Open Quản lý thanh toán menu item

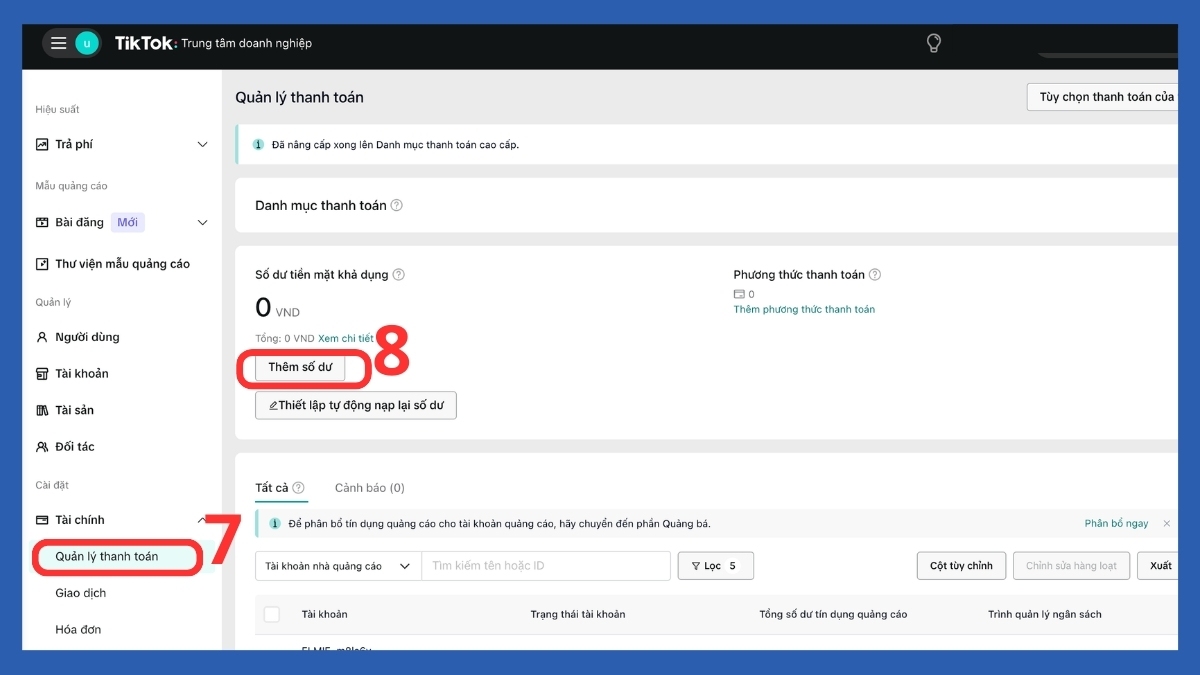(x=107, y=556)
